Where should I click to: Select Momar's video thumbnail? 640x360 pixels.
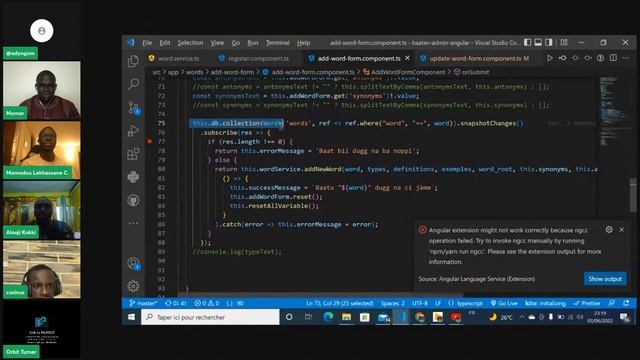click(42, 90)
